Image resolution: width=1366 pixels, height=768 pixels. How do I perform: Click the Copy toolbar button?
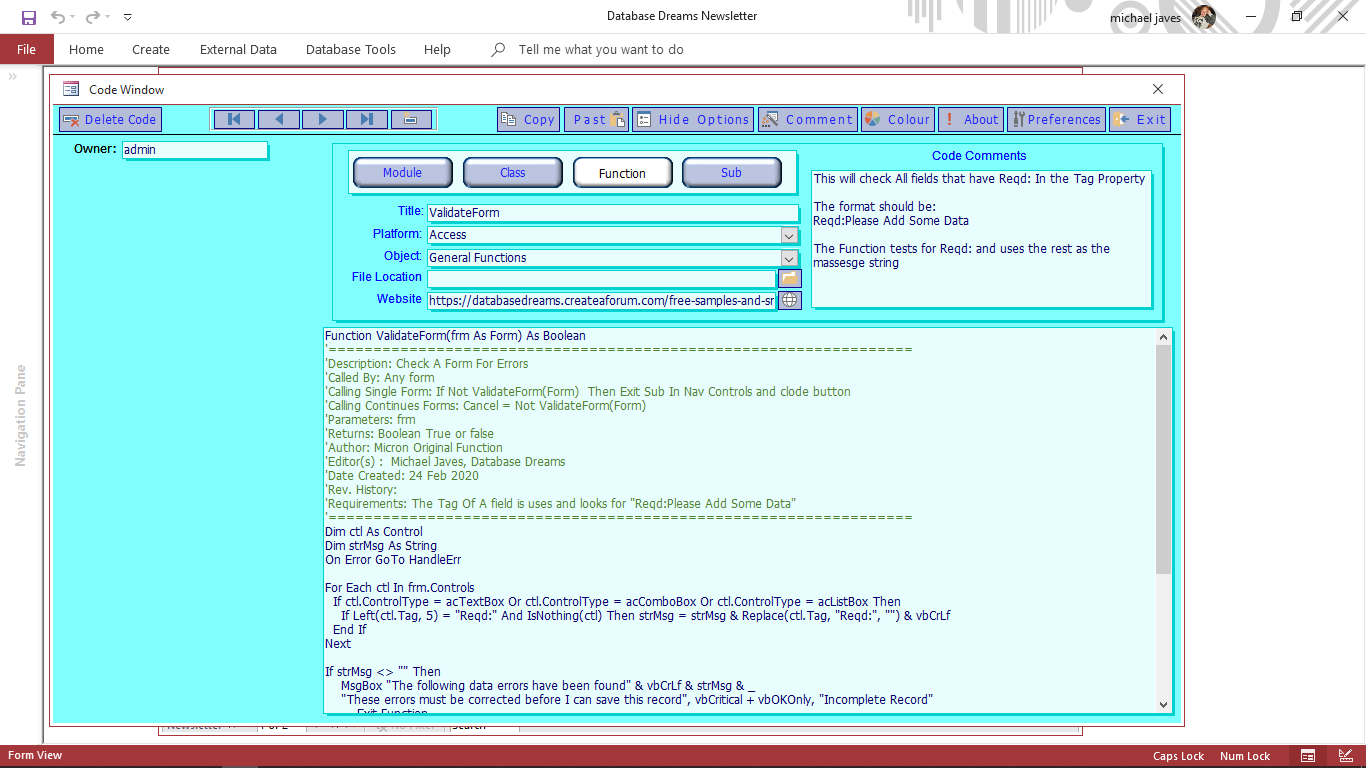(528, 120)
